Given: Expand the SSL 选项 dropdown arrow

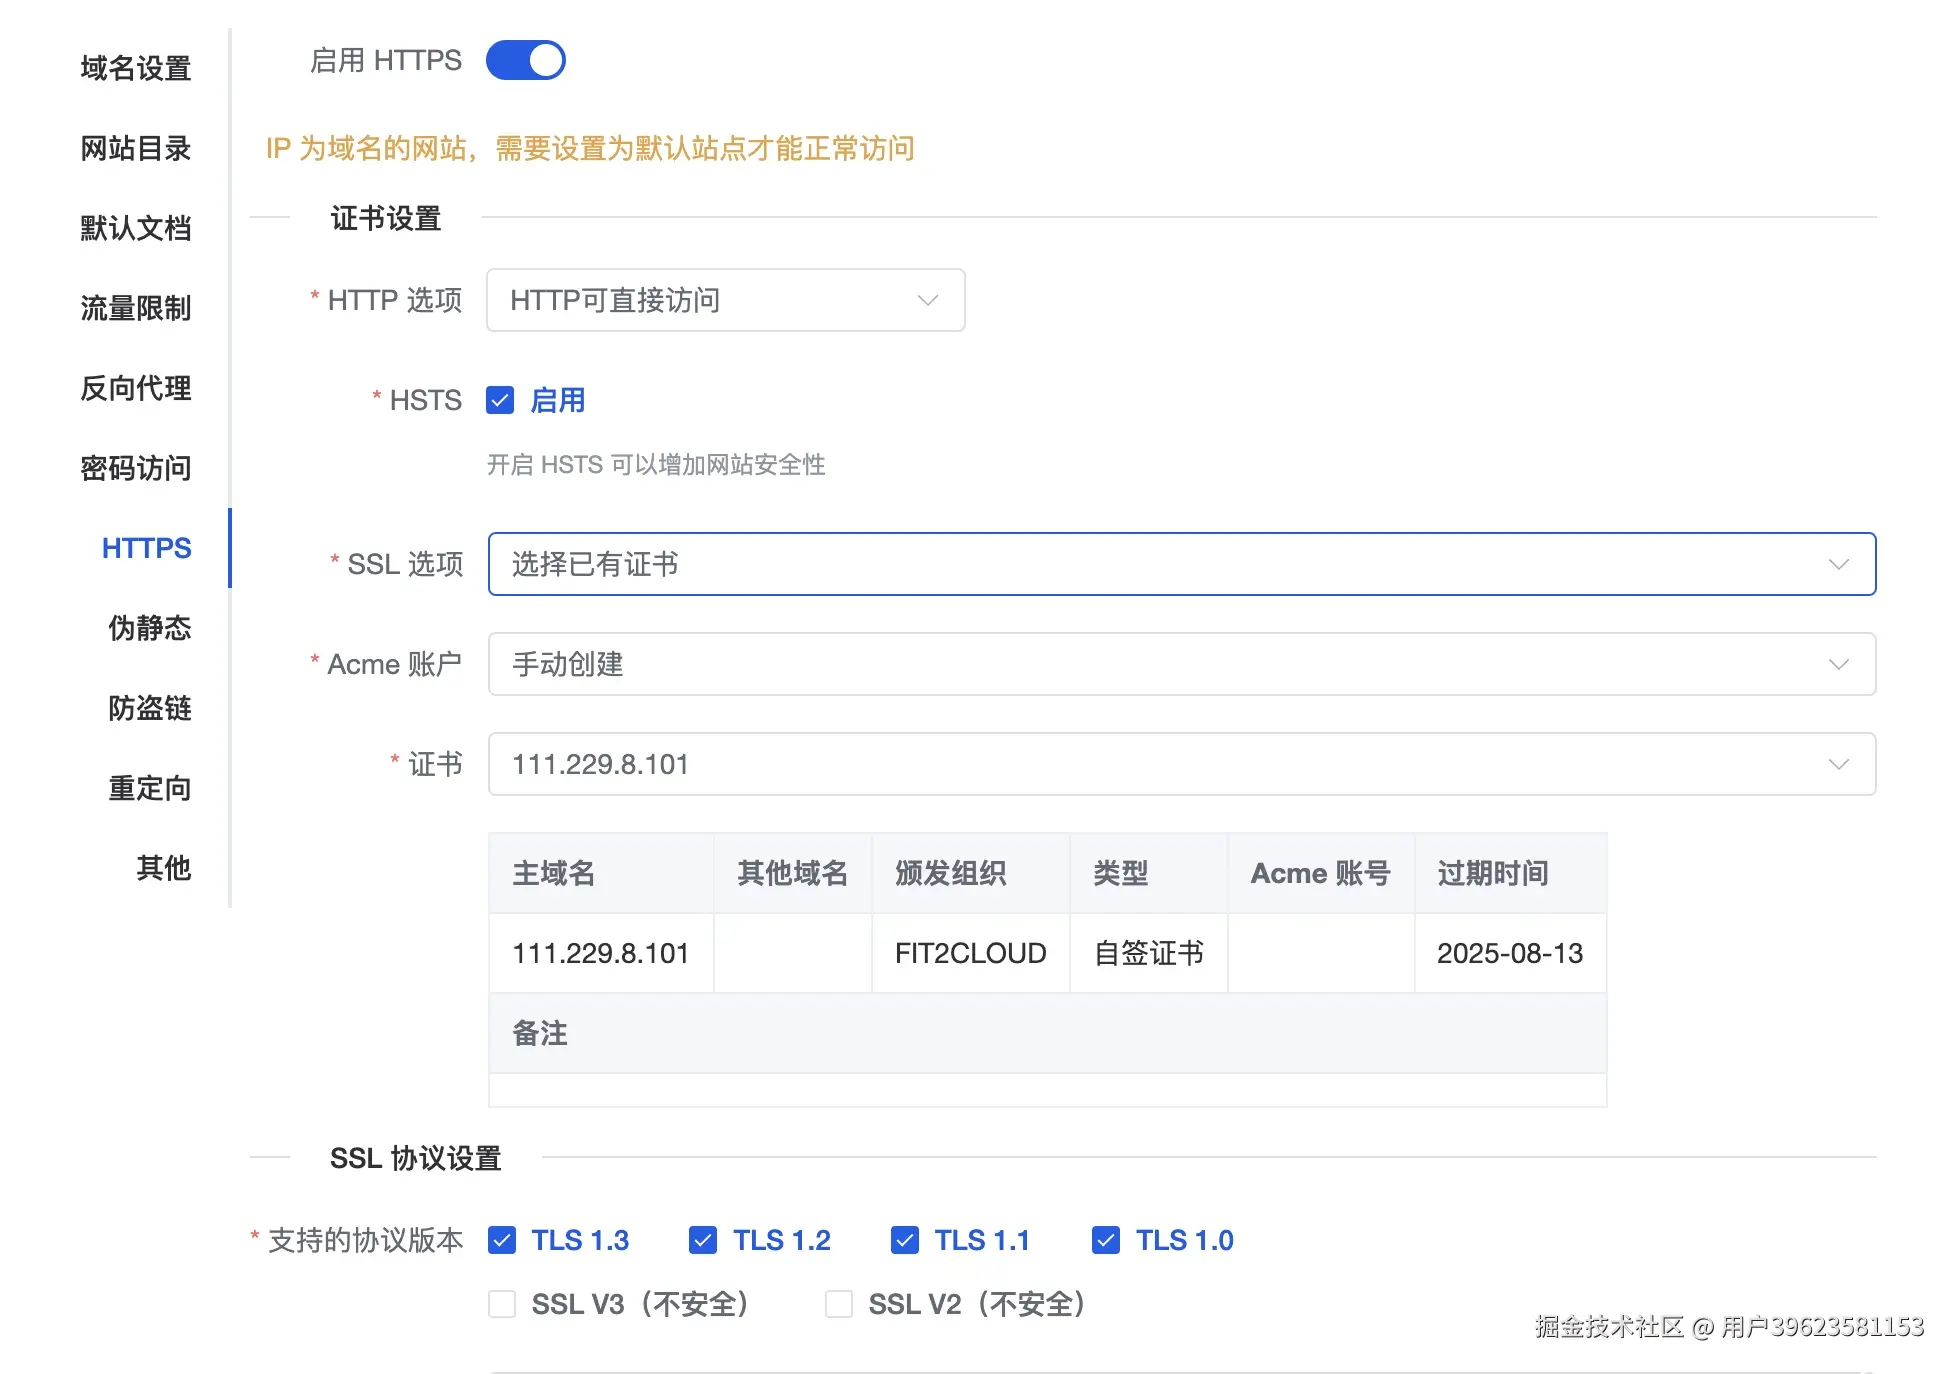Looking at the screenshot, I should click(x=1838, y=564).
